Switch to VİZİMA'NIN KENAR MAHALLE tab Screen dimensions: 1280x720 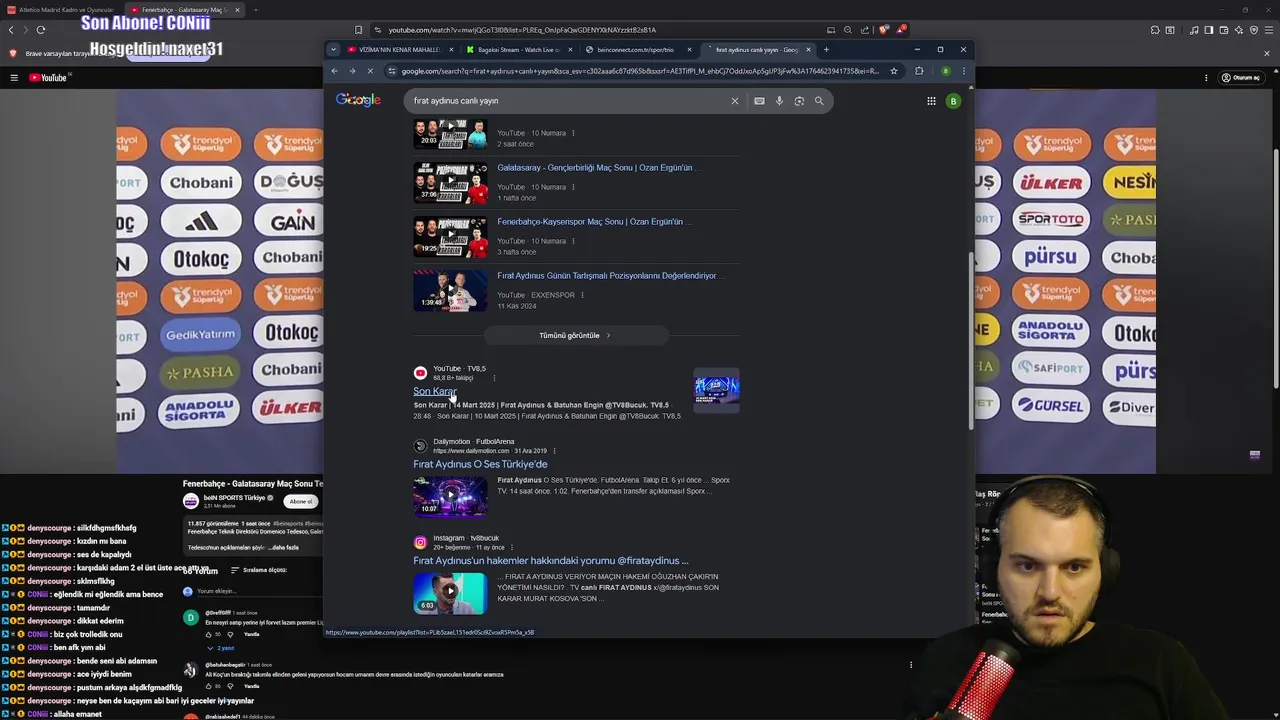tap(400, 50)
